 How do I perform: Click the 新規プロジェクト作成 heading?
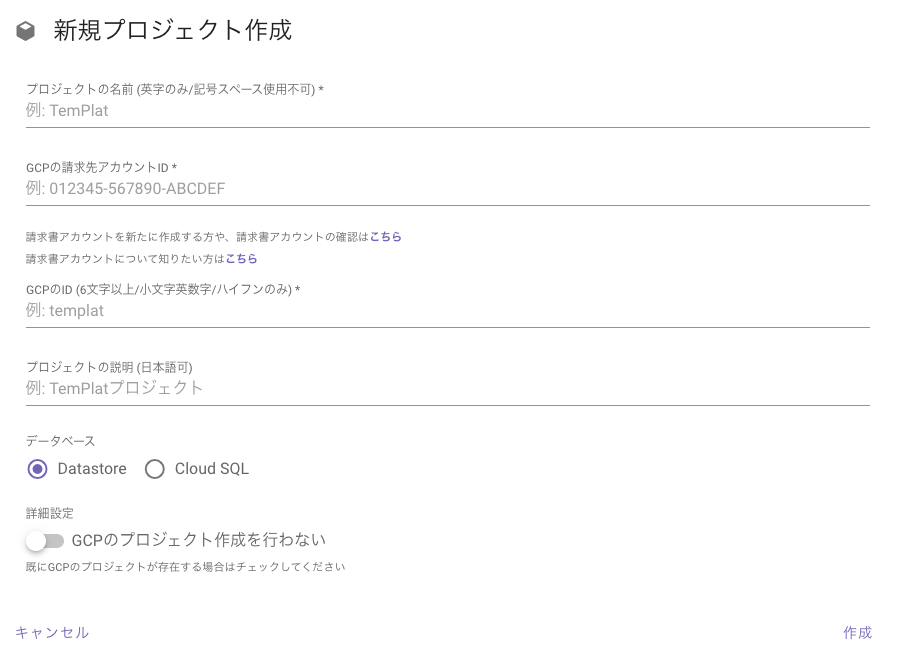[x=173, y=30]
